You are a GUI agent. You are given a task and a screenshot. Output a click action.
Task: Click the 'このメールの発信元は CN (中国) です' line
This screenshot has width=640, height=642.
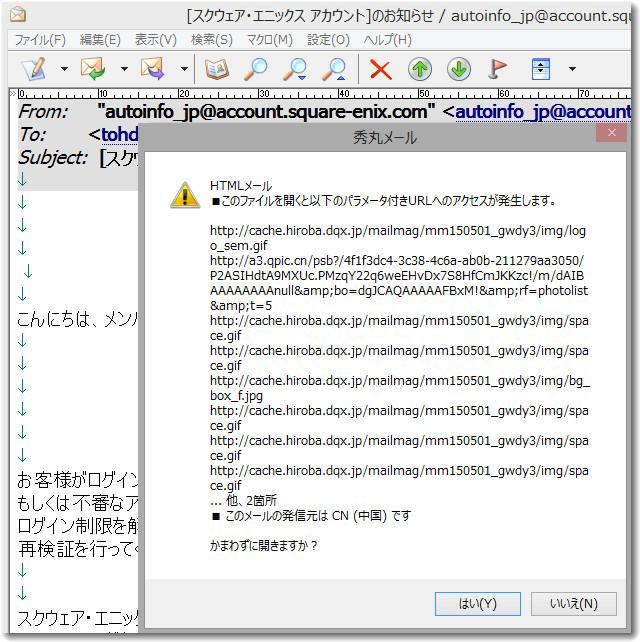pos(311,515)
